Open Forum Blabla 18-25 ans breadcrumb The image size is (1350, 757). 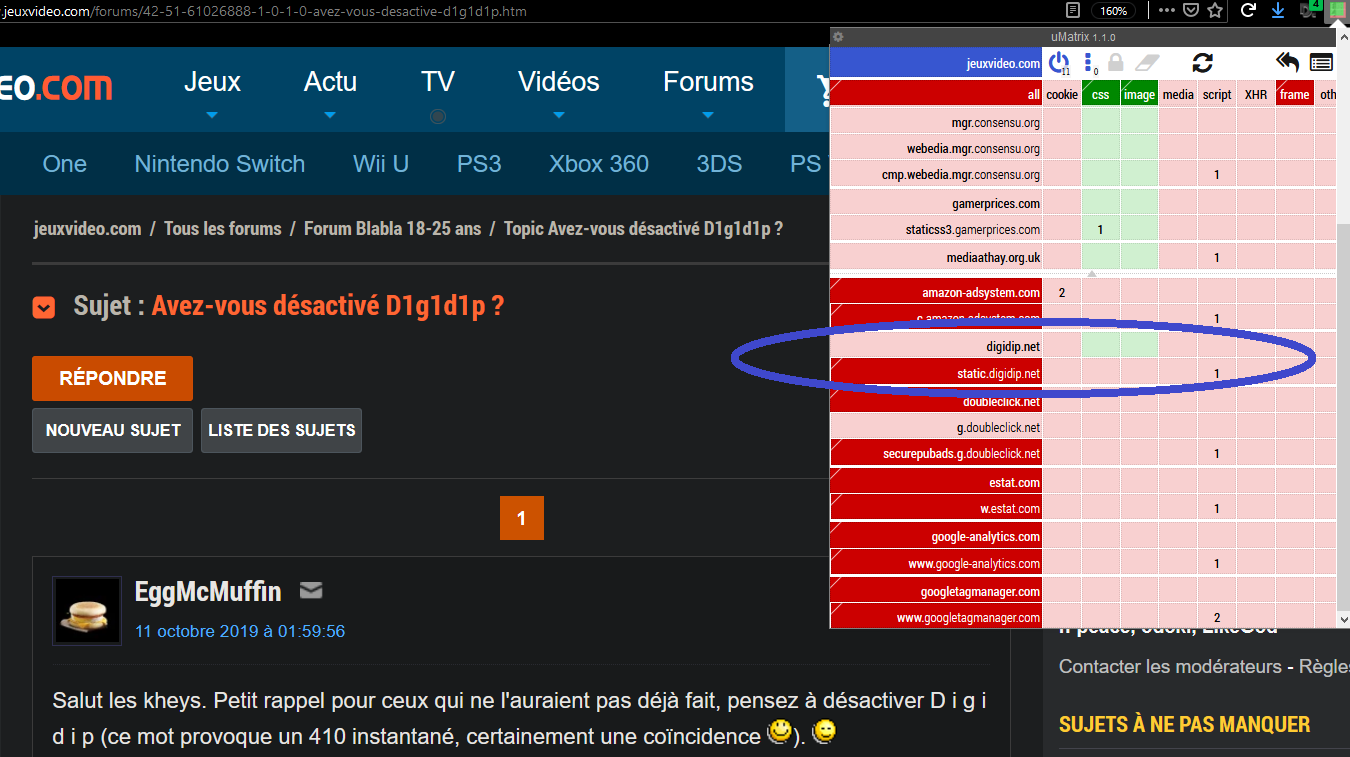point(393,229)
